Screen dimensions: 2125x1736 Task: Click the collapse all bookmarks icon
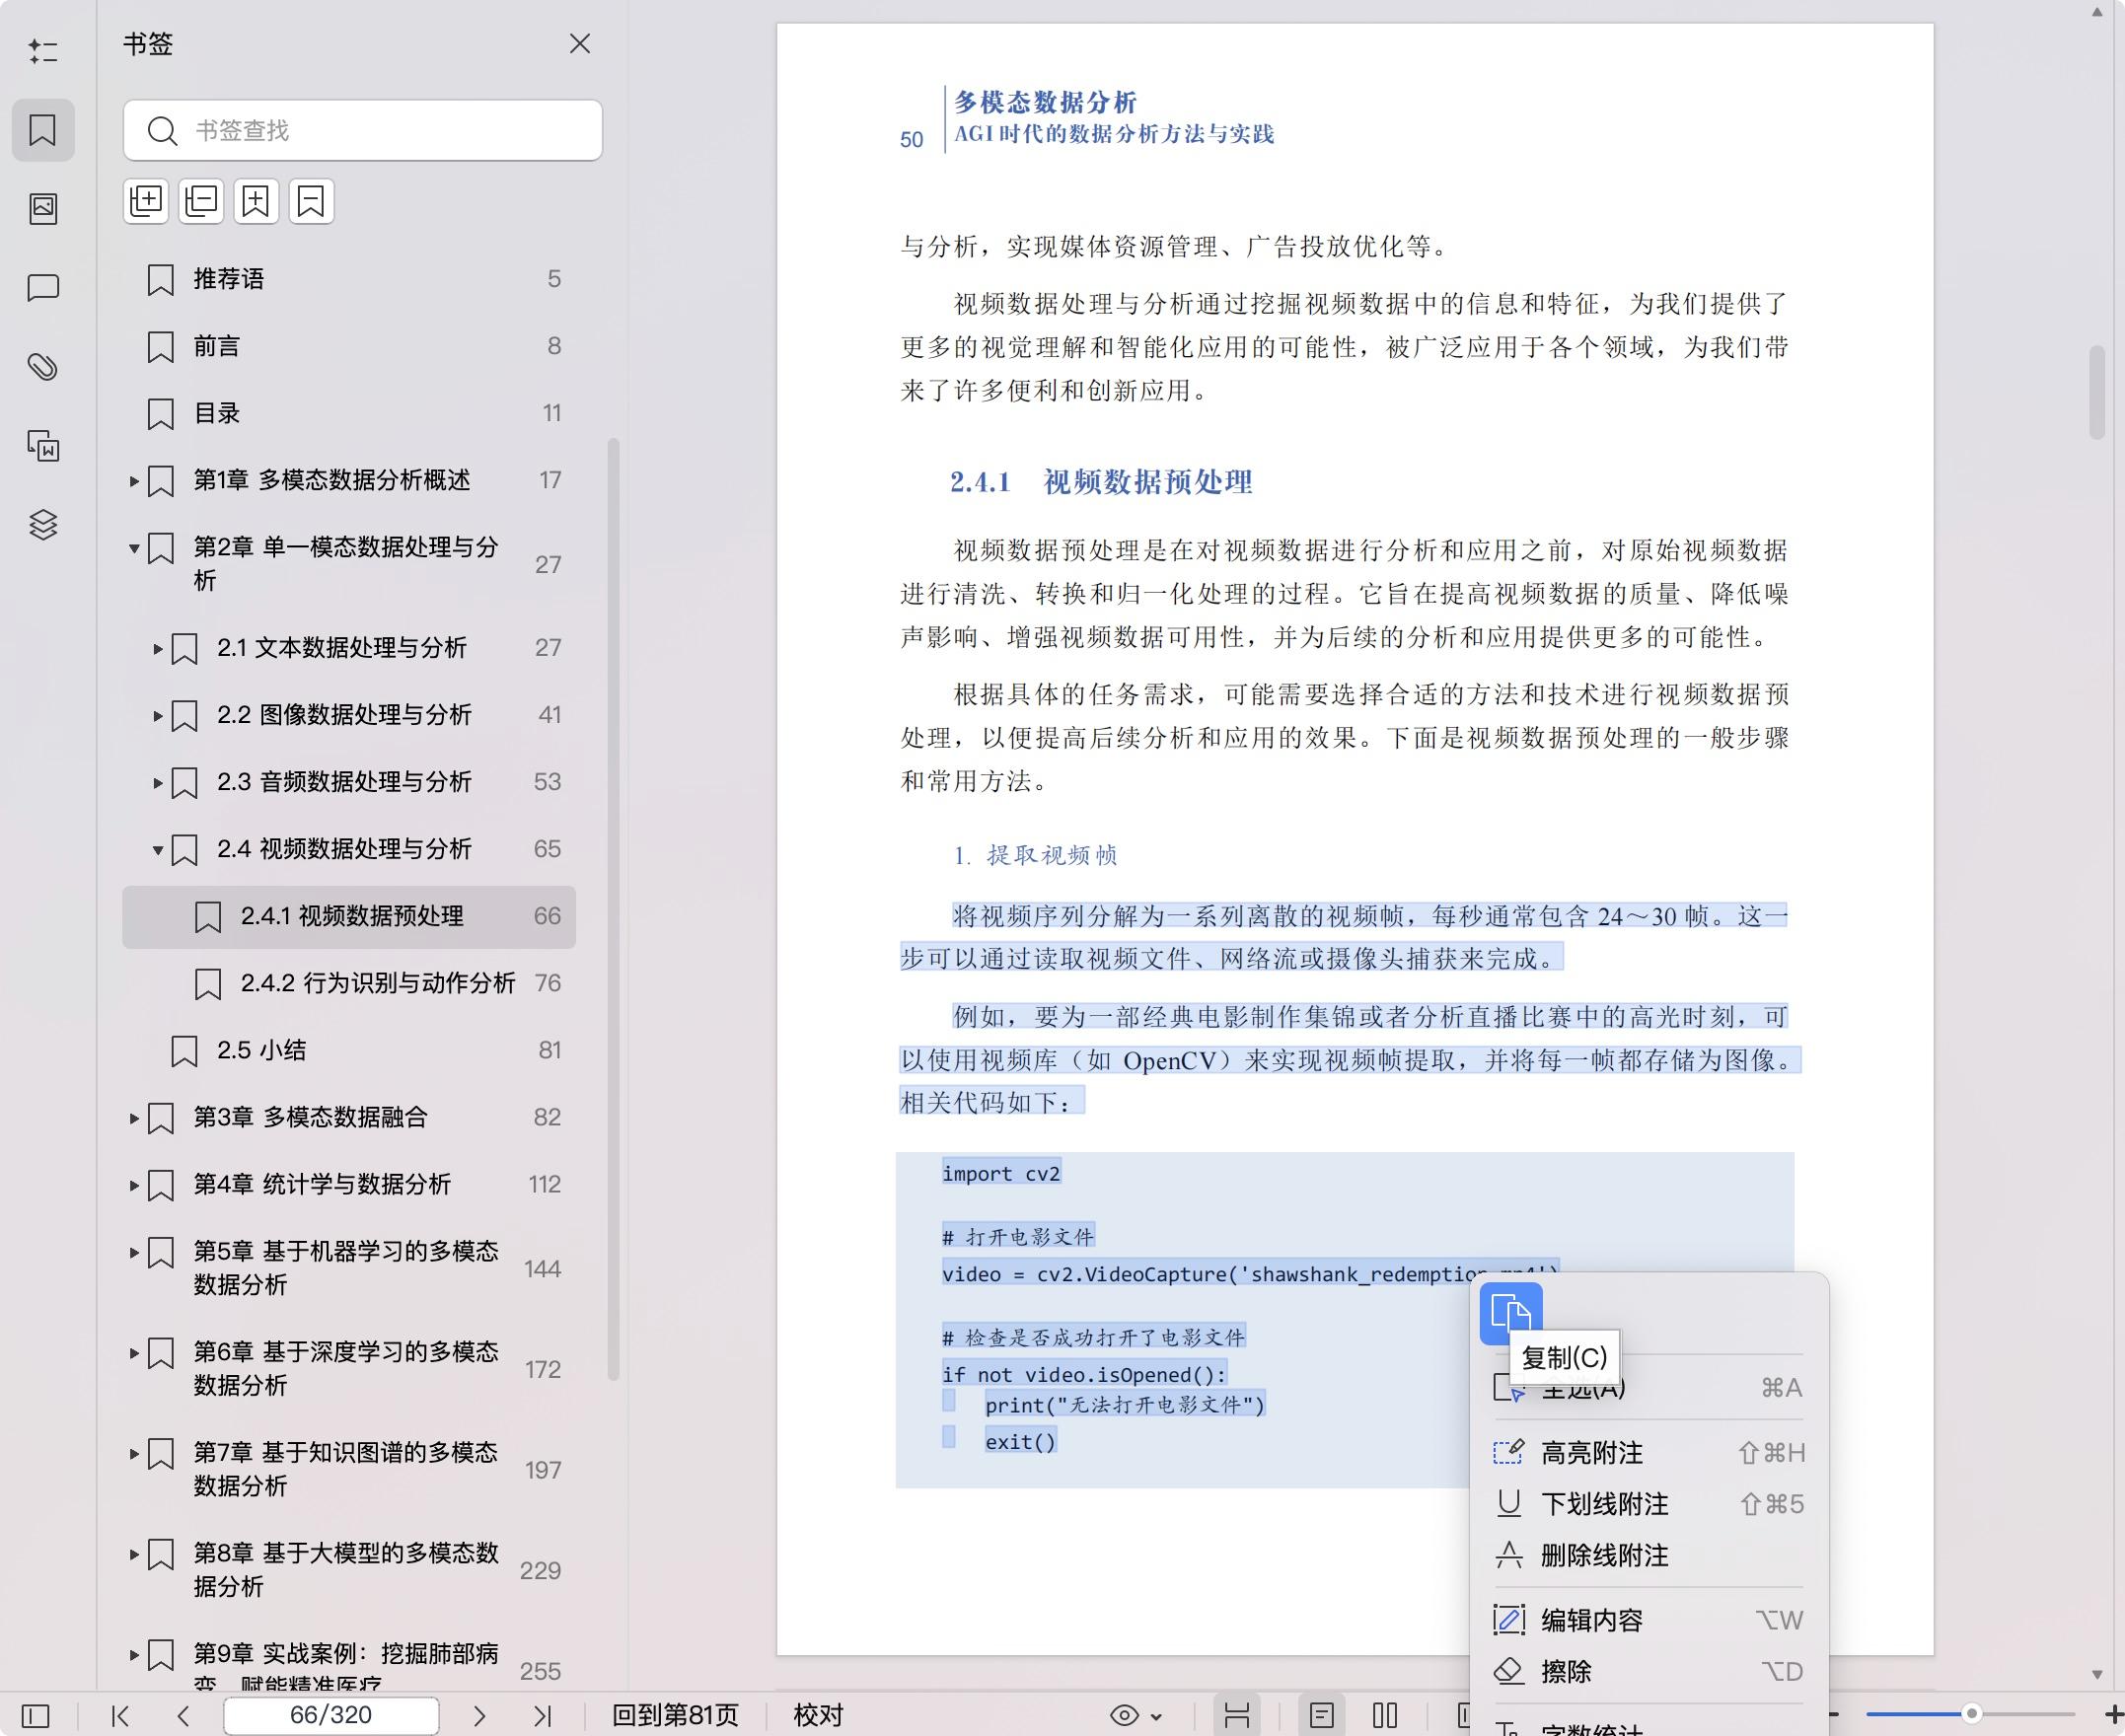pos(201,201)
